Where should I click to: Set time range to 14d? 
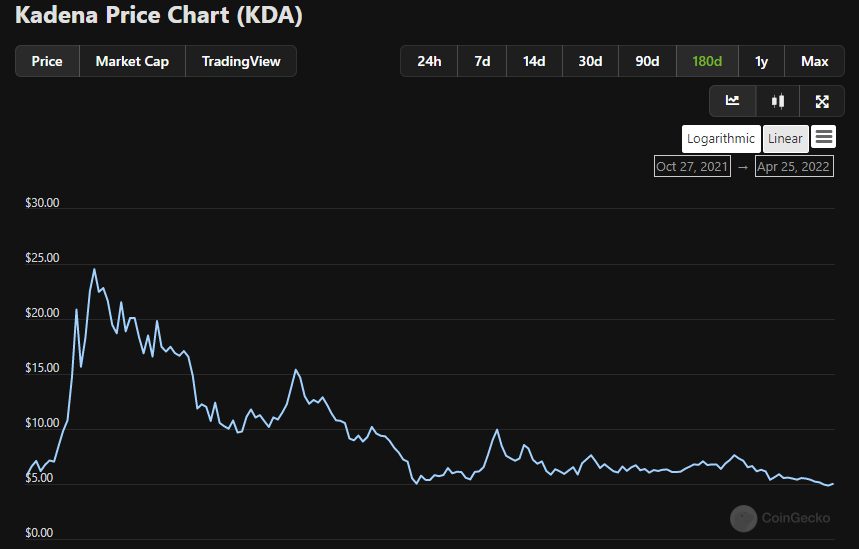point(534,61)
